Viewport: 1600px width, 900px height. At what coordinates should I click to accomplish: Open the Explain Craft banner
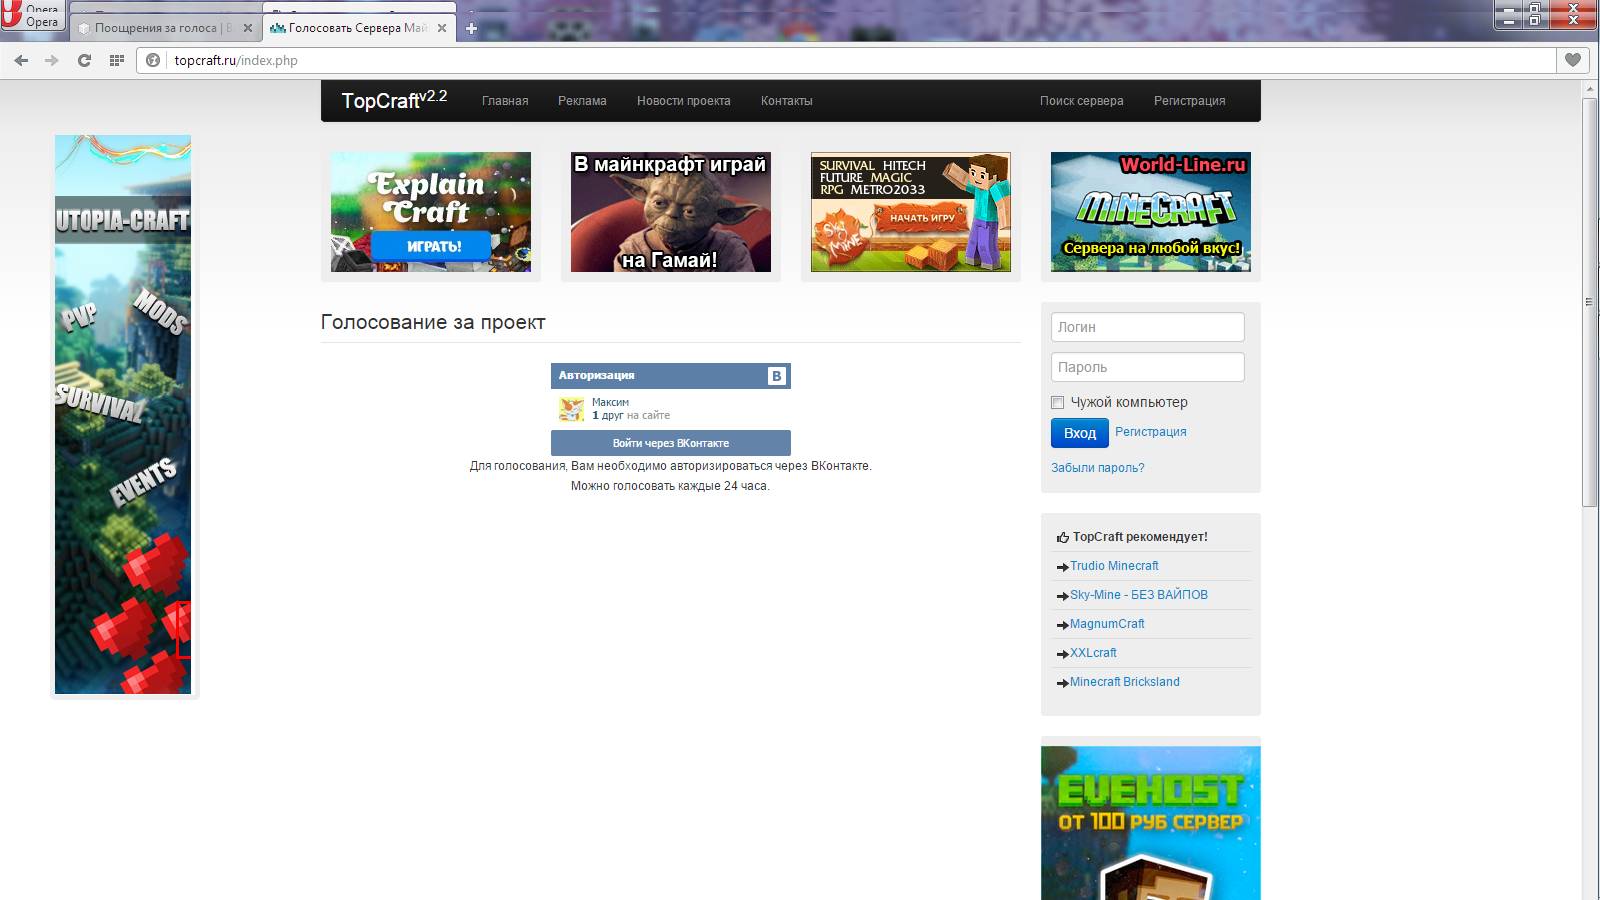coord(431,212)
